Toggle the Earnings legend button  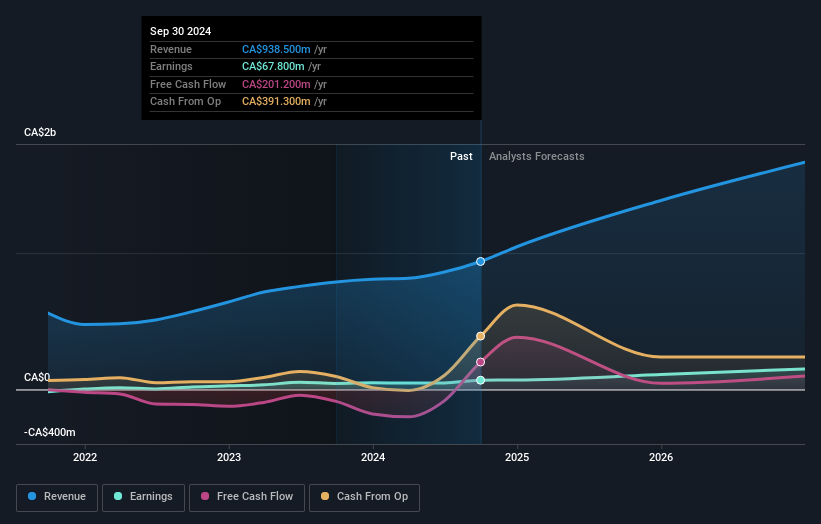143,497
